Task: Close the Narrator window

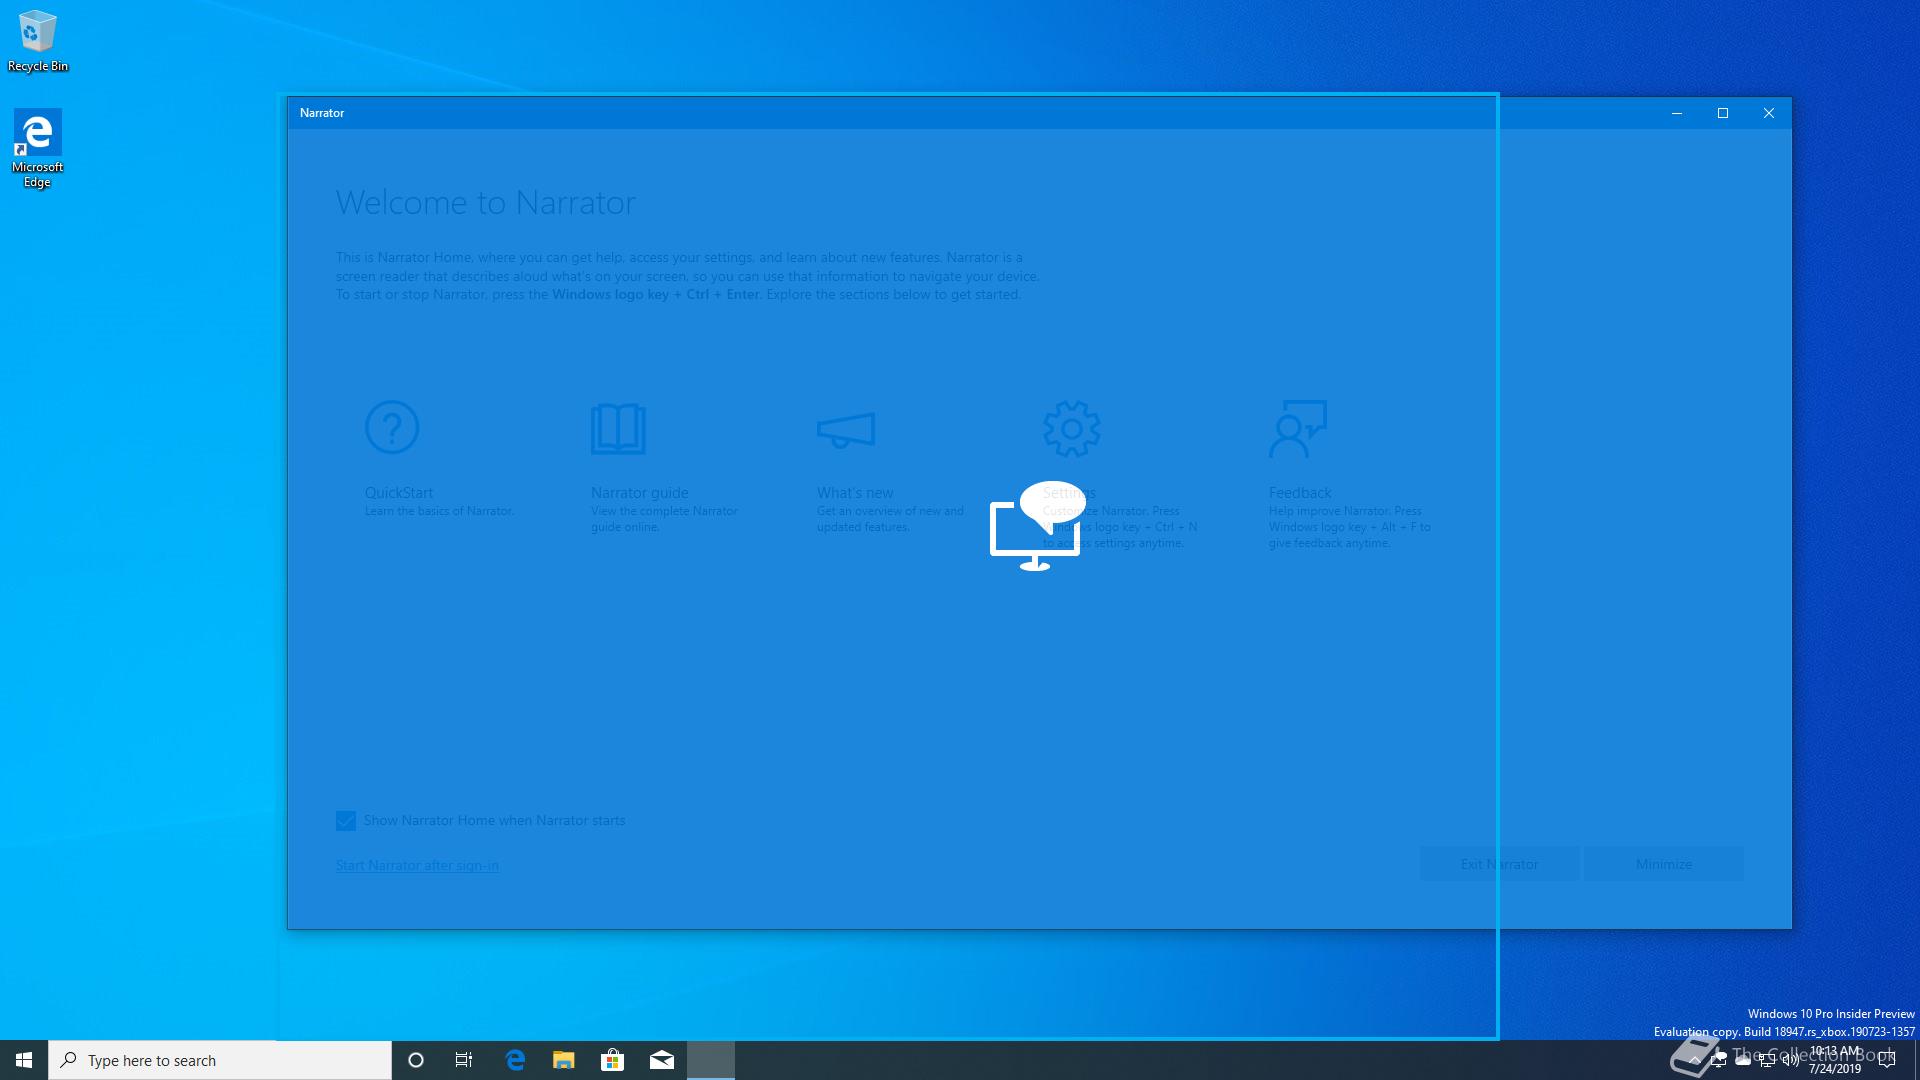Action: click(1769, 113)
